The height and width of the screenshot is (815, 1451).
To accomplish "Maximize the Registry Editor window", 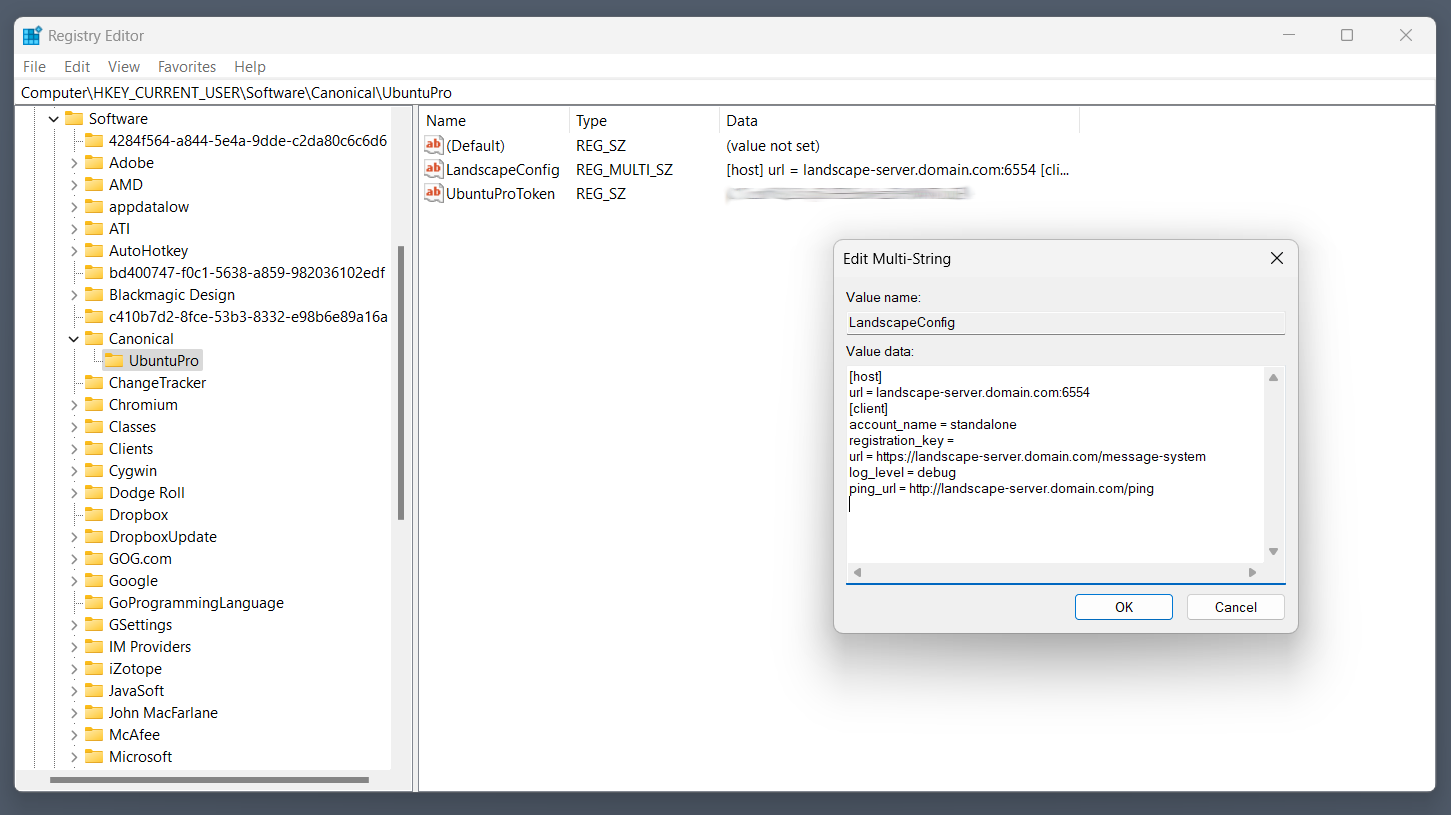I will (1347, 36).
